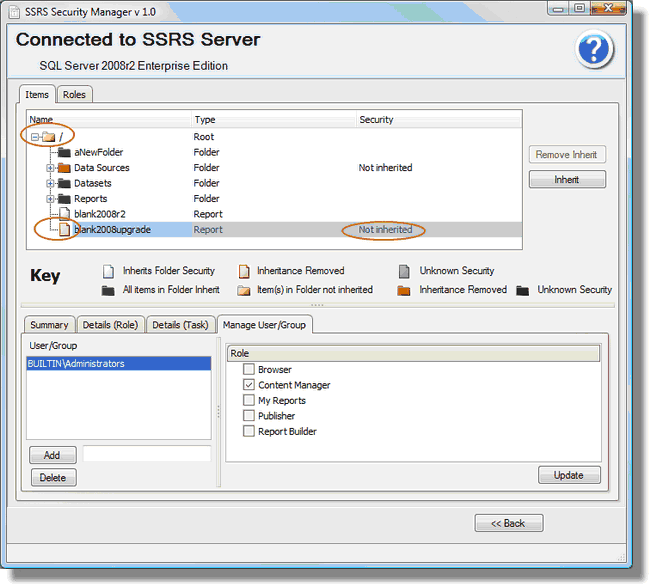Open the Details (Role) tab

coord(110,325)
